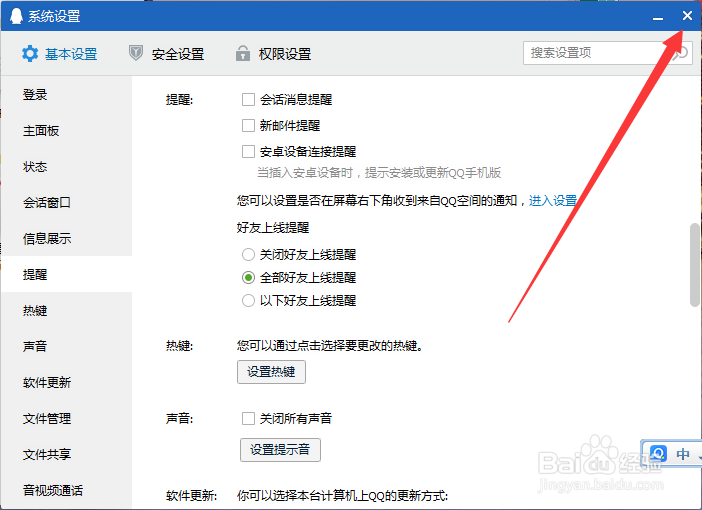Close the 系统设置 window
The height and width of the screenshot is (510, 702).
[687, 16]
